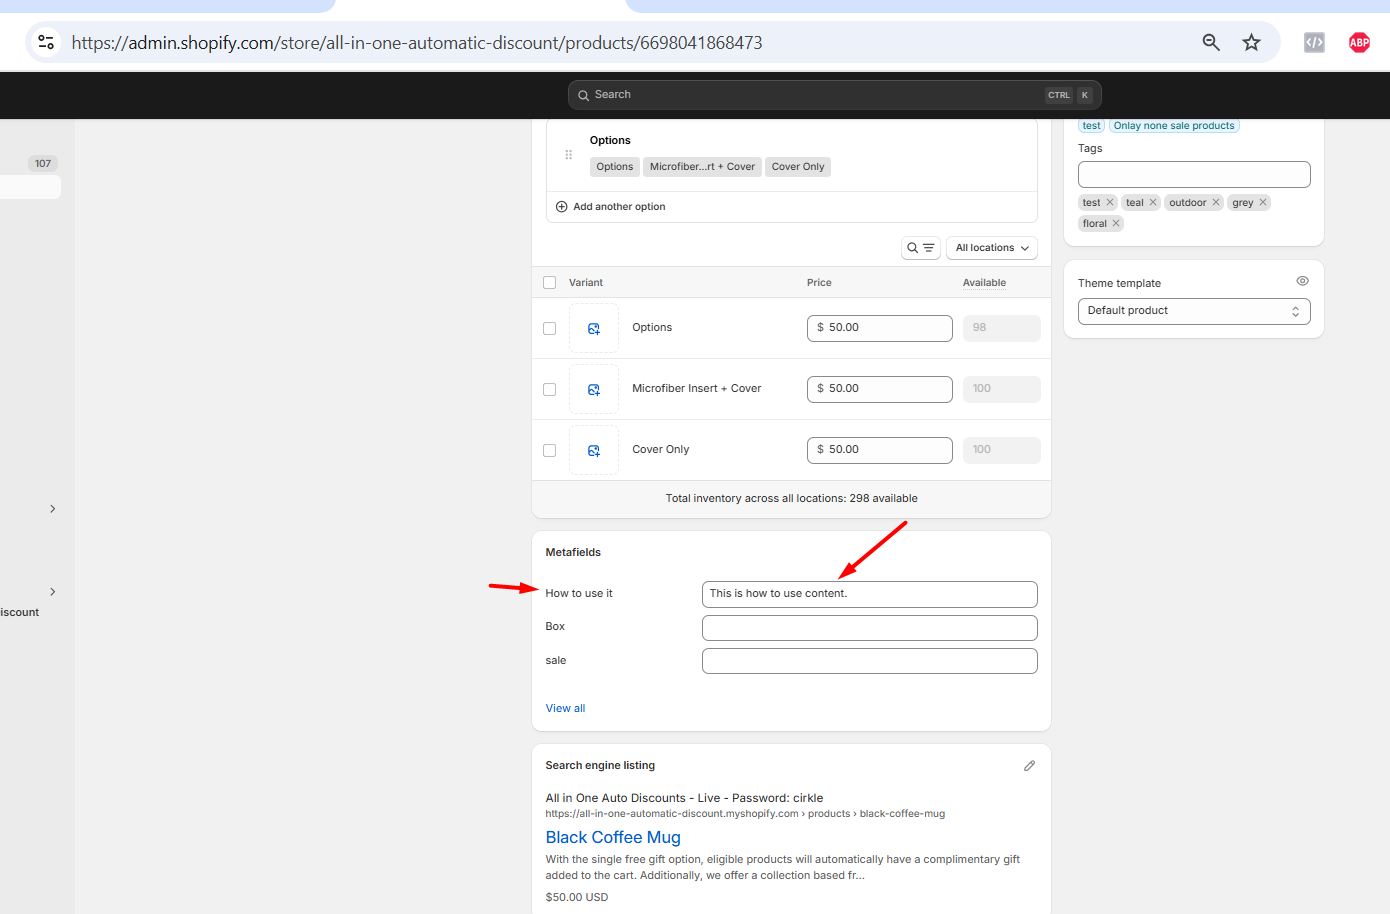Click the View all metafields link

[x=565, y=708]
